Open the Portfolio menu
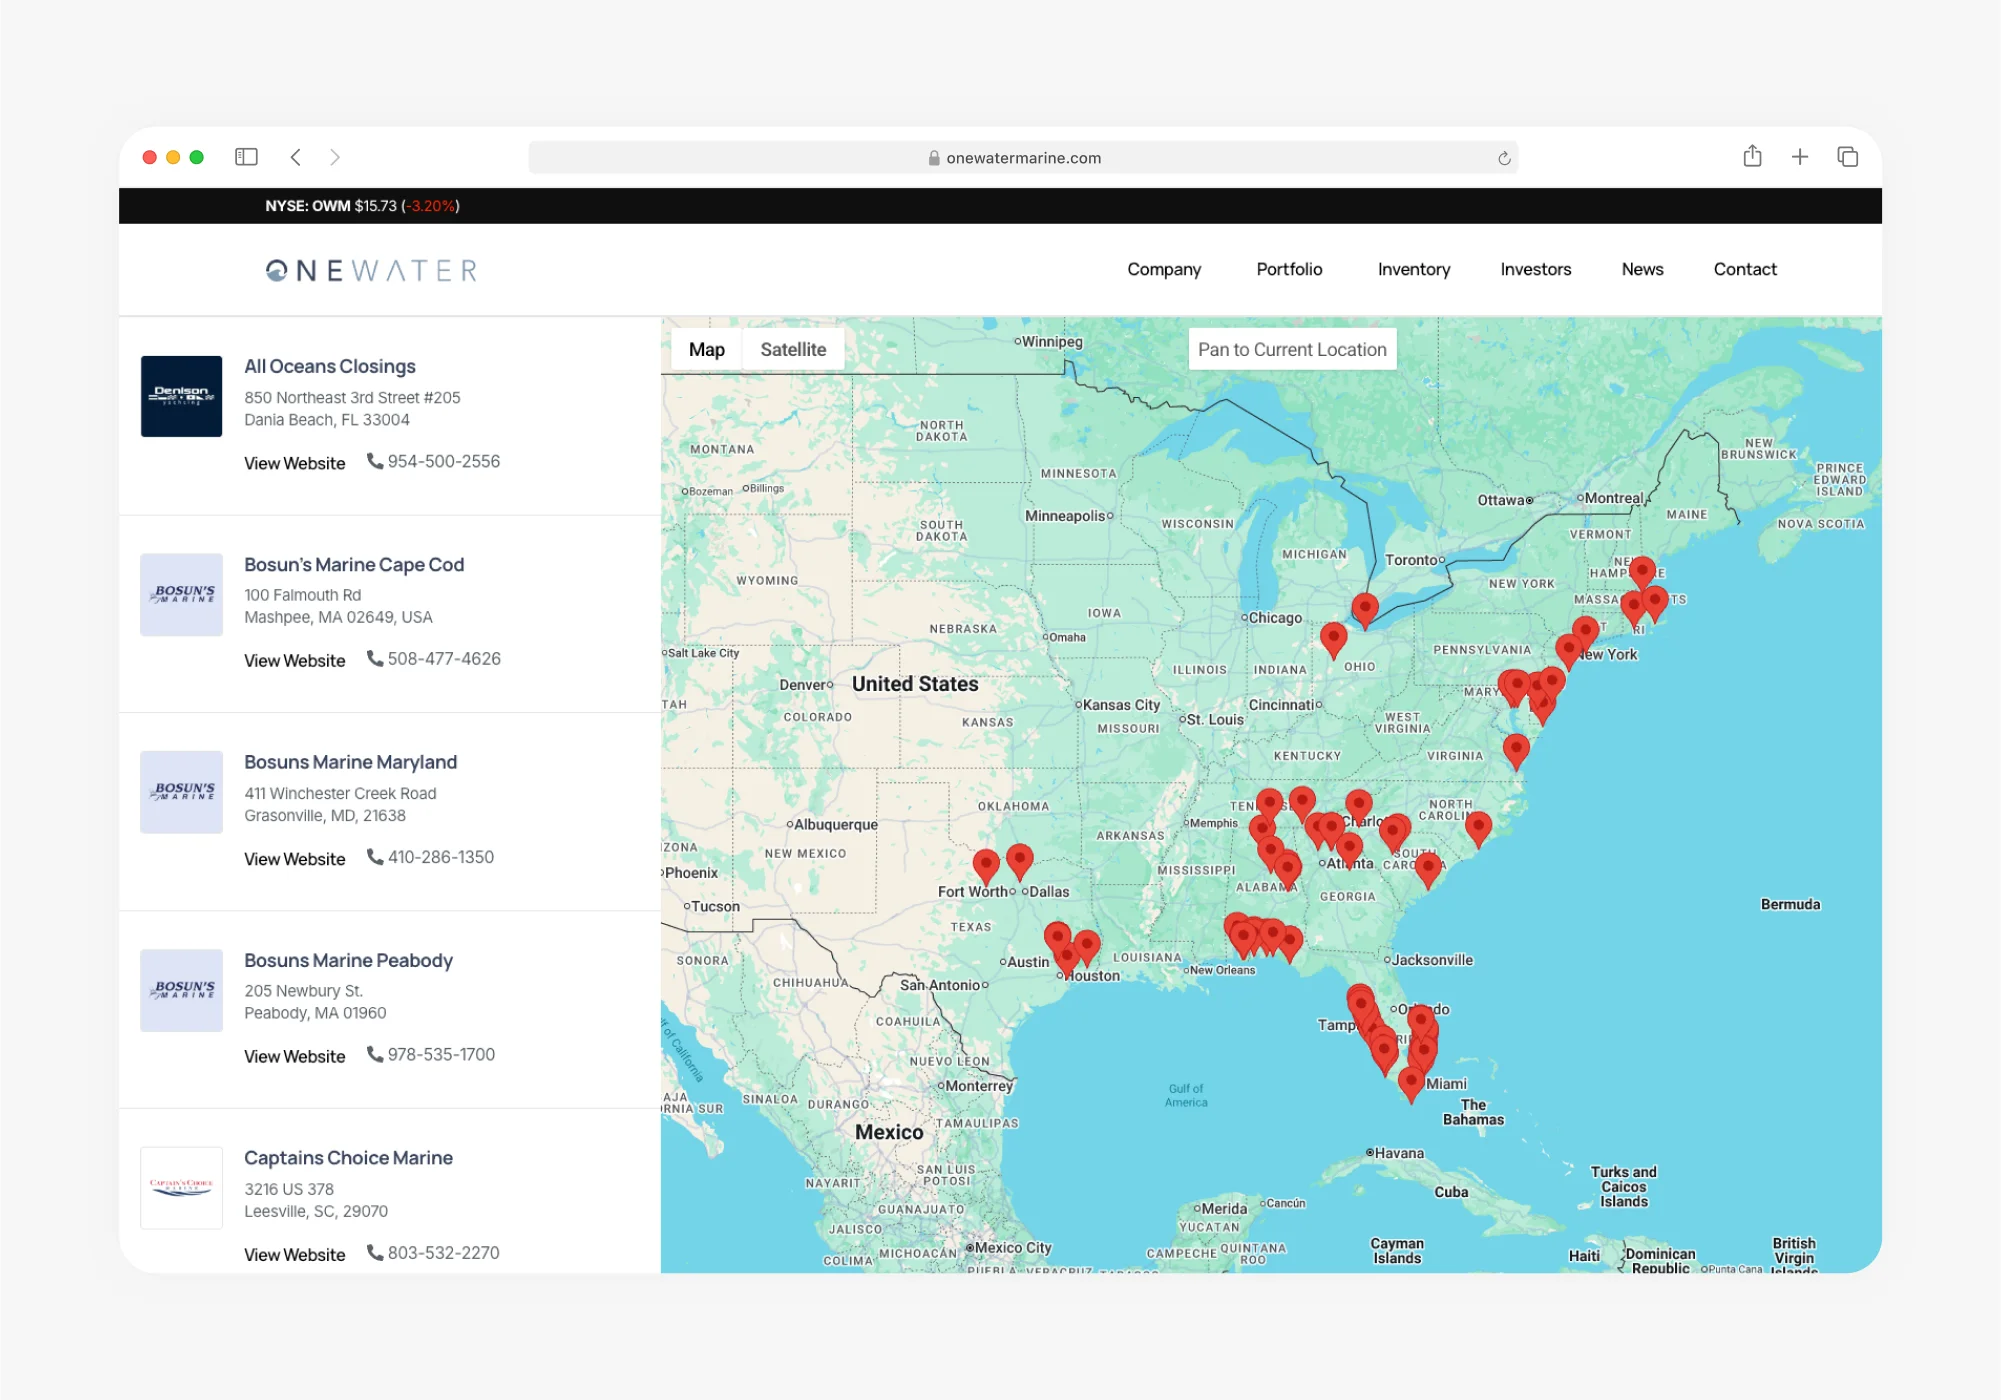 coord(1289,269)
